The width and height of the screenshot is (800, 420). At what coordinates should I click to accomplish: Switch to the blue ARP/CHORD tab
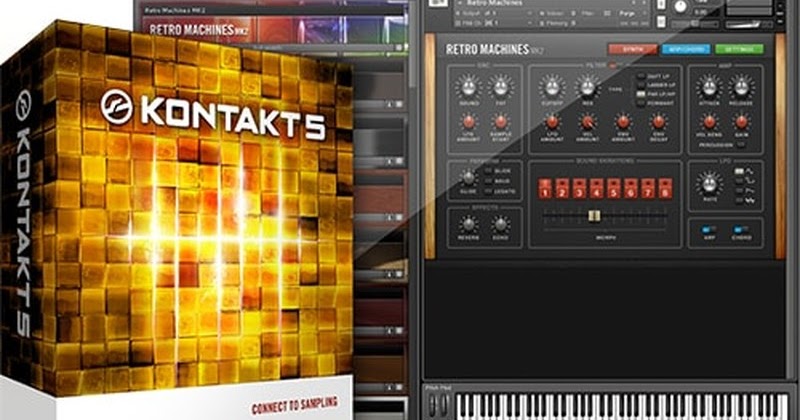point(686,49)
